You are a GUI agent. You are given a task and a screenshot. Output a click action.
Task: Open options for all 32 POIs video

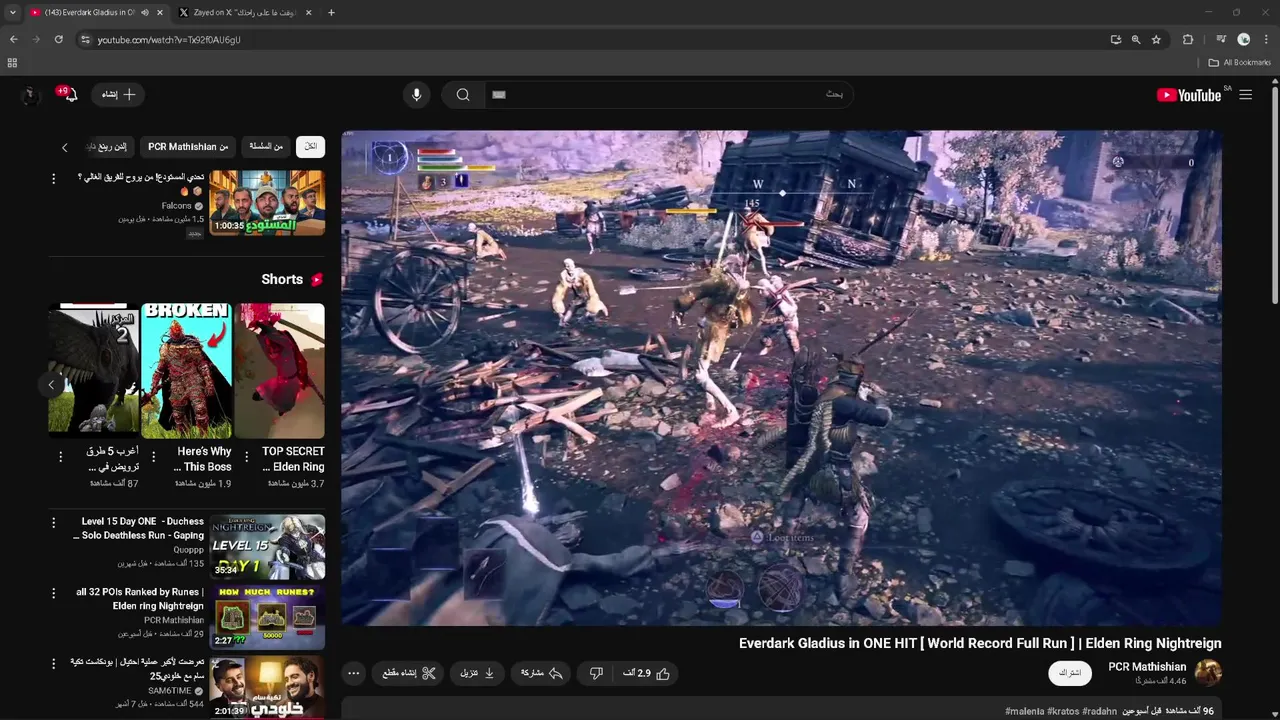pos(54,593)
